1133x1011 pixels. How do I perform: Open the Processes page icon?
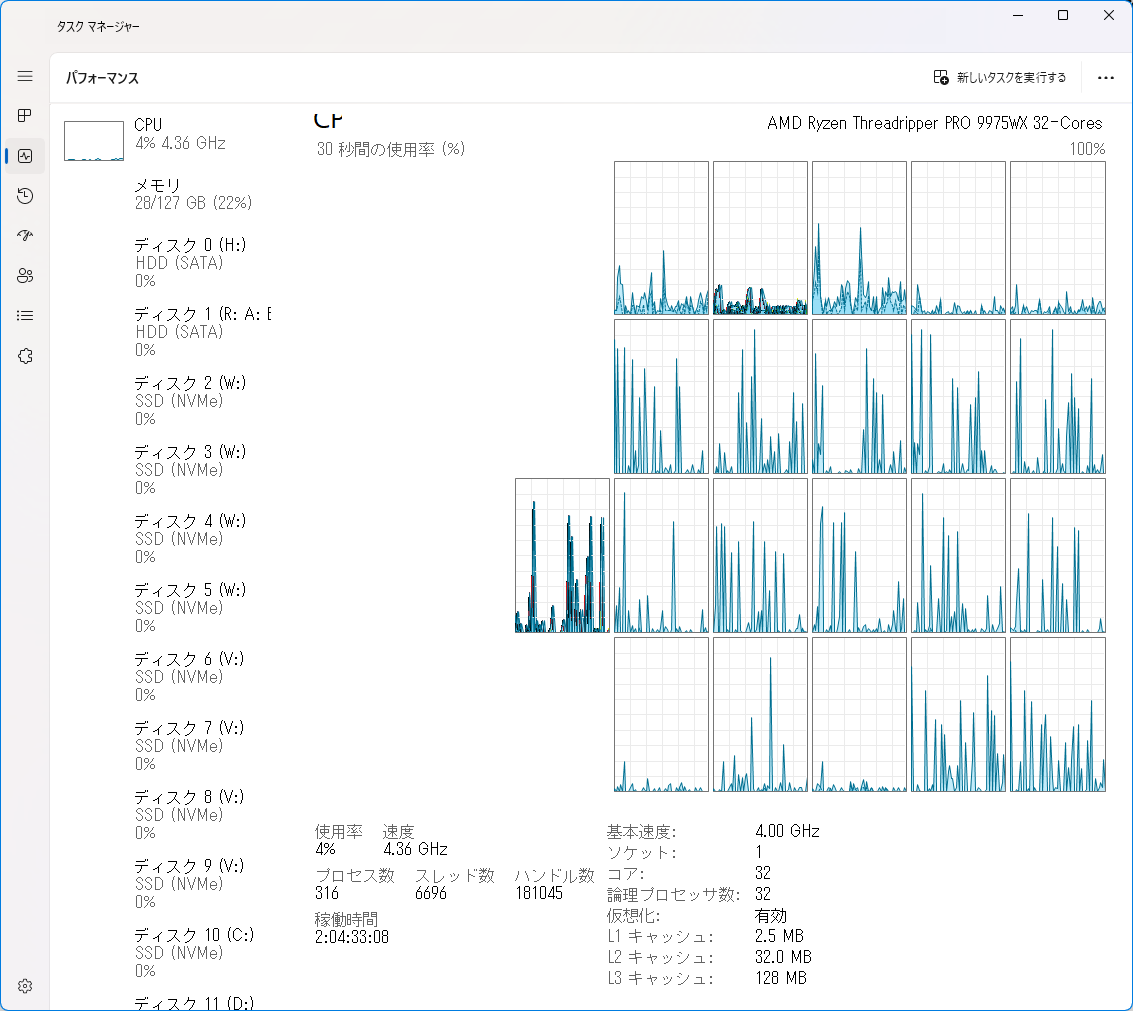tap(25, 116)
